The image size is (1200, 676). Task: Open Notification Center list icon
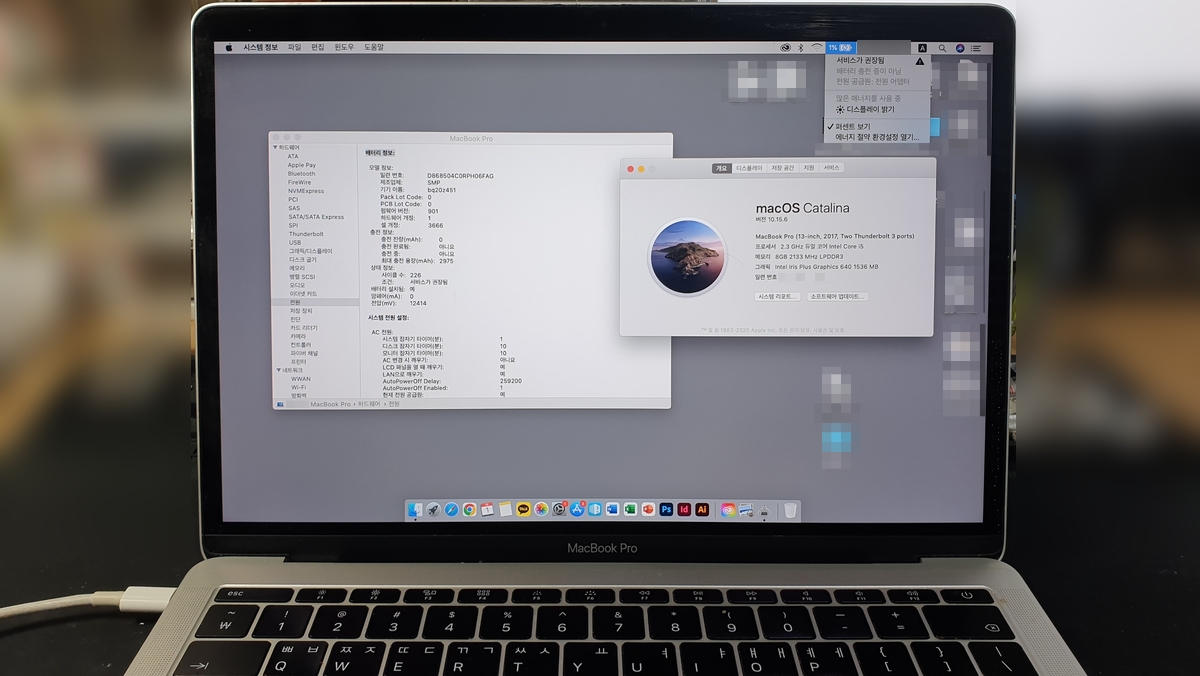[x=976, y=48]
